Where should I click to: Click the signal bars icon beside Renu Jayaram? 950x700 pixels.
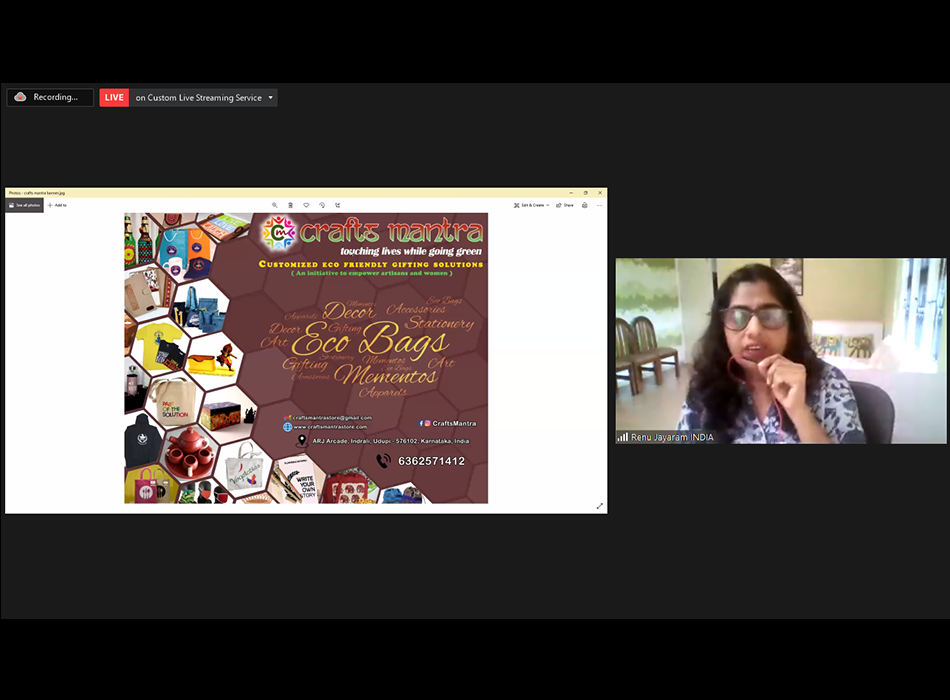pyautogui.click(x=622, y=437)
